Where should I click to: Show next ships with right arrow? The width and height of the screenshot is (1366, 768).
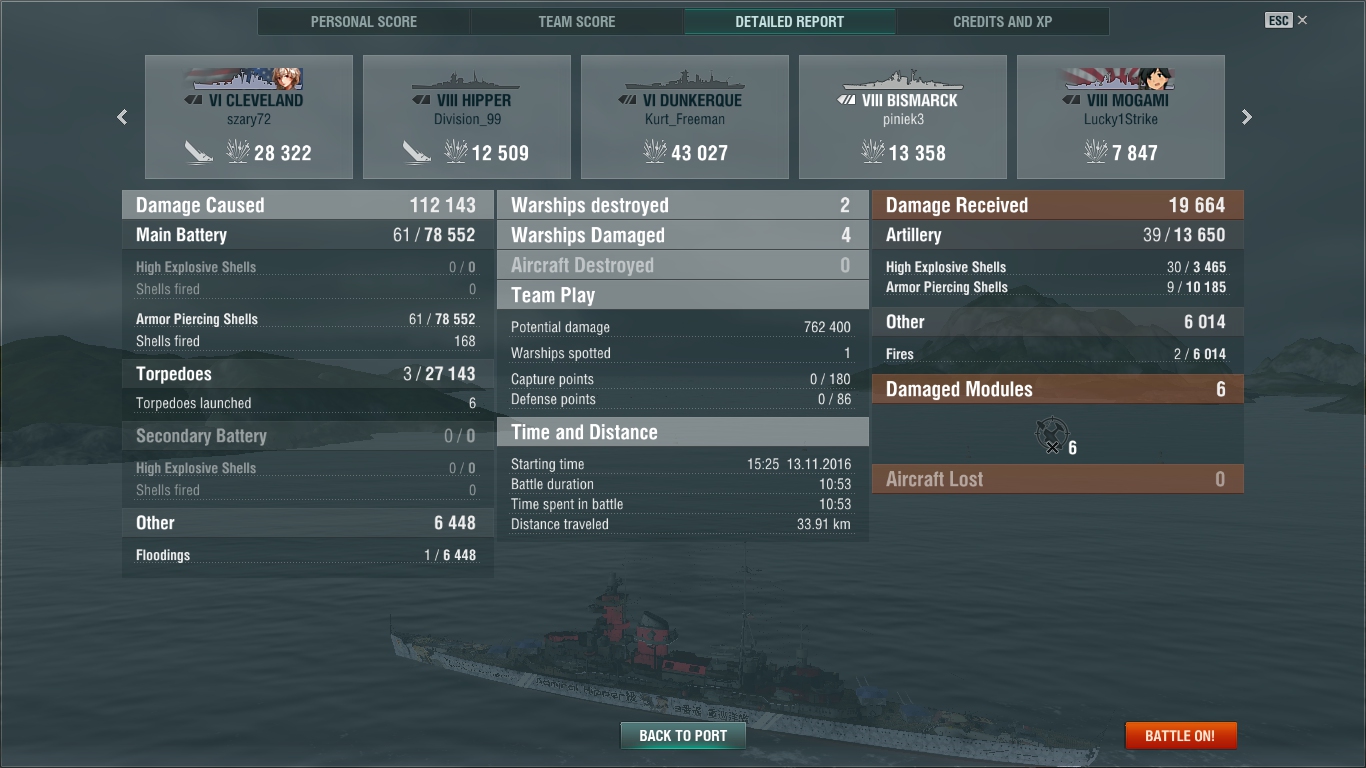point(1247,117)
